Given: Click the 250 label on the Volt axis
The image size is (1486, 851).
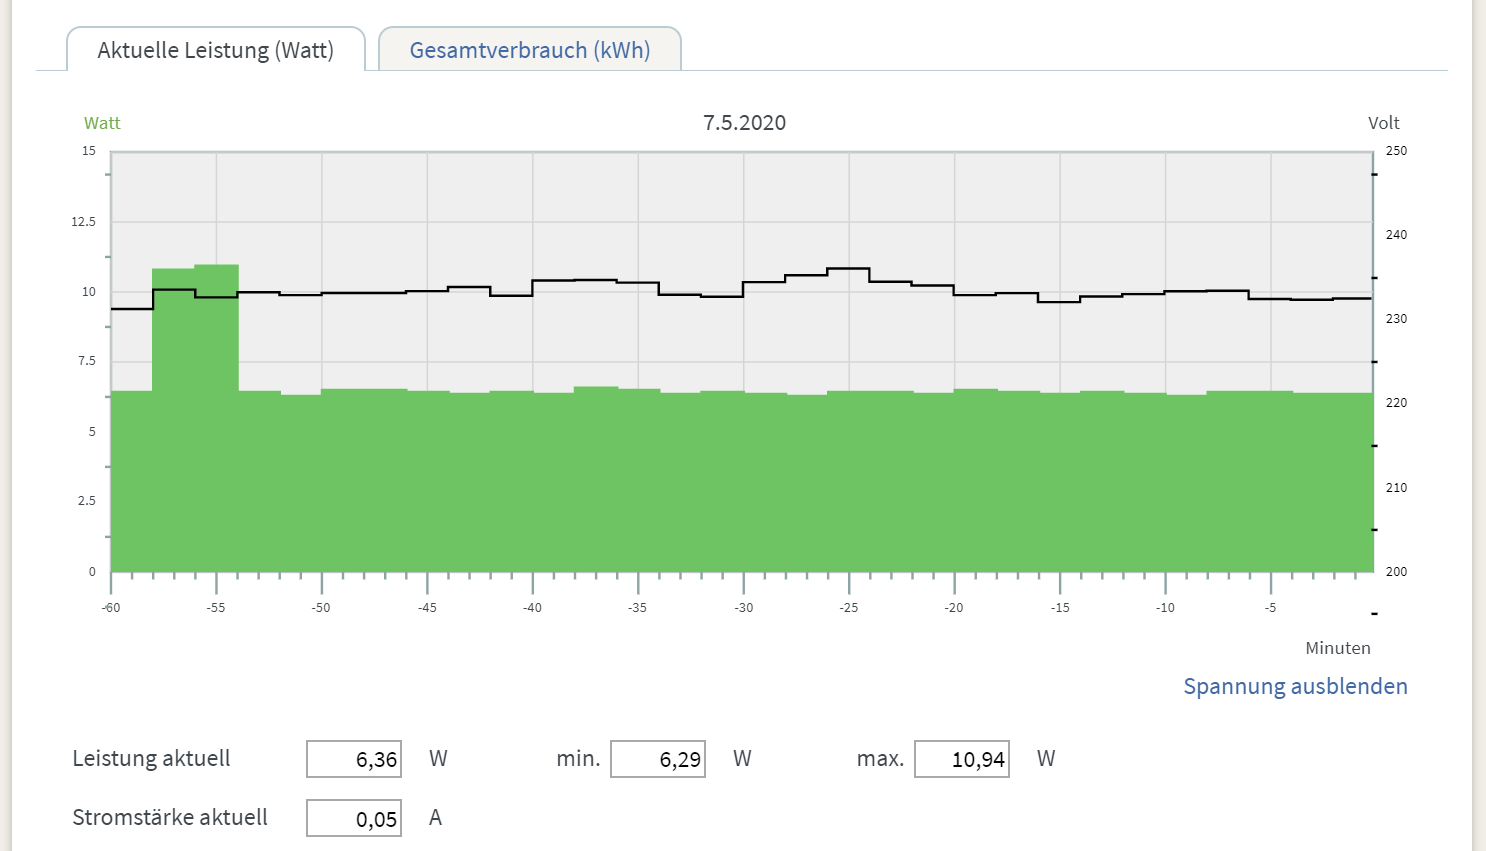Looking at the screenshot, I should 1396,151.
